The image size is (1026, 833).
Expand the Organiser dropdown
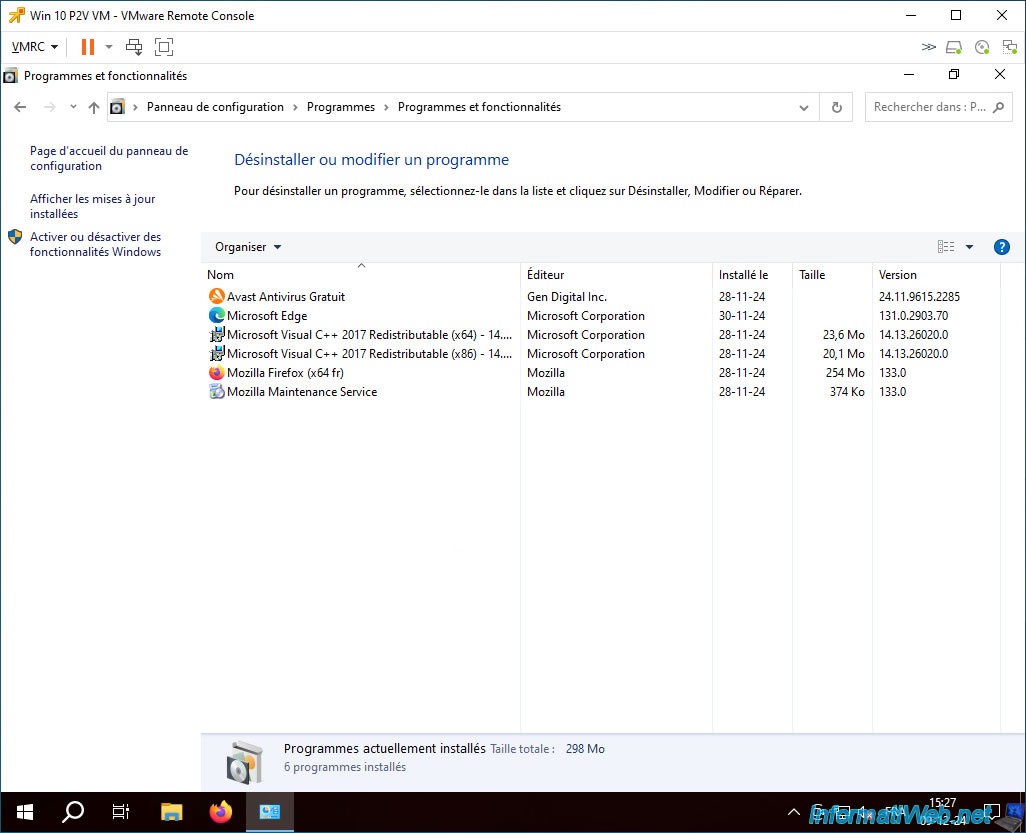(248, 247)
